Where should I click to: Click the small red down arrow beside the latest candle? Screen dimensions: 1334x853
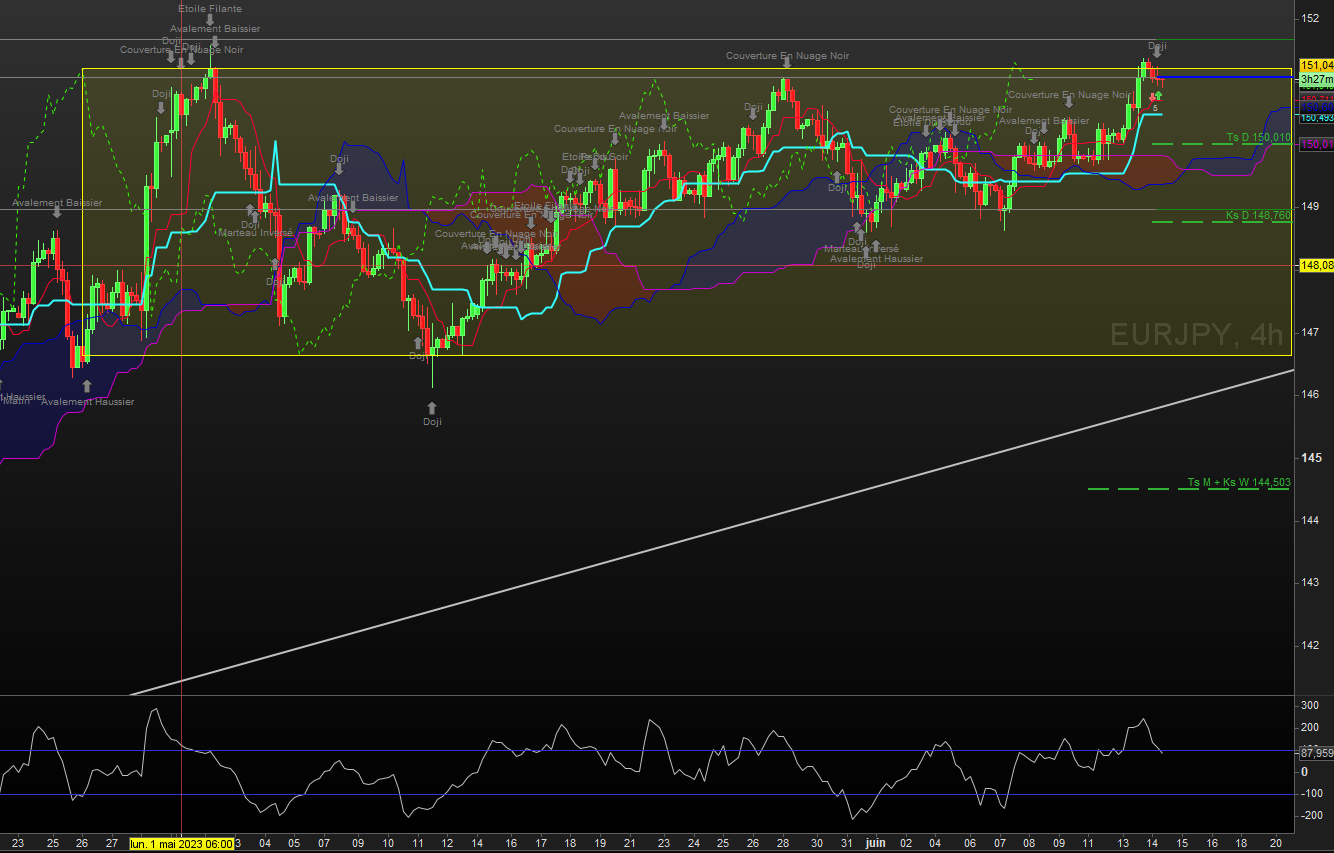[1151, 99]
